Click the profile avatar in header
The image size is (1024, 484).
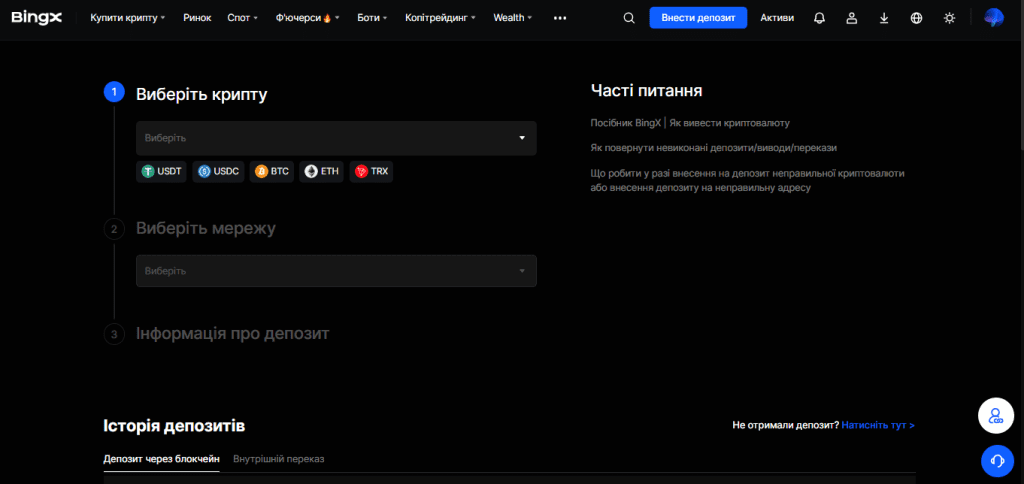click(994, 18)
